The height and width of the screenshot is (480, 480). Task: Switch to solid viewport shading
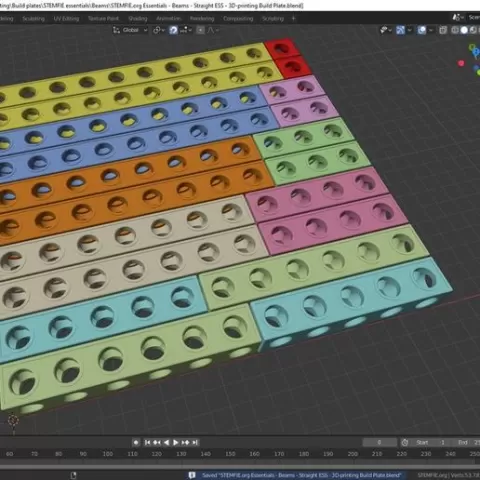pyautogui.click(x=464, y=30)
